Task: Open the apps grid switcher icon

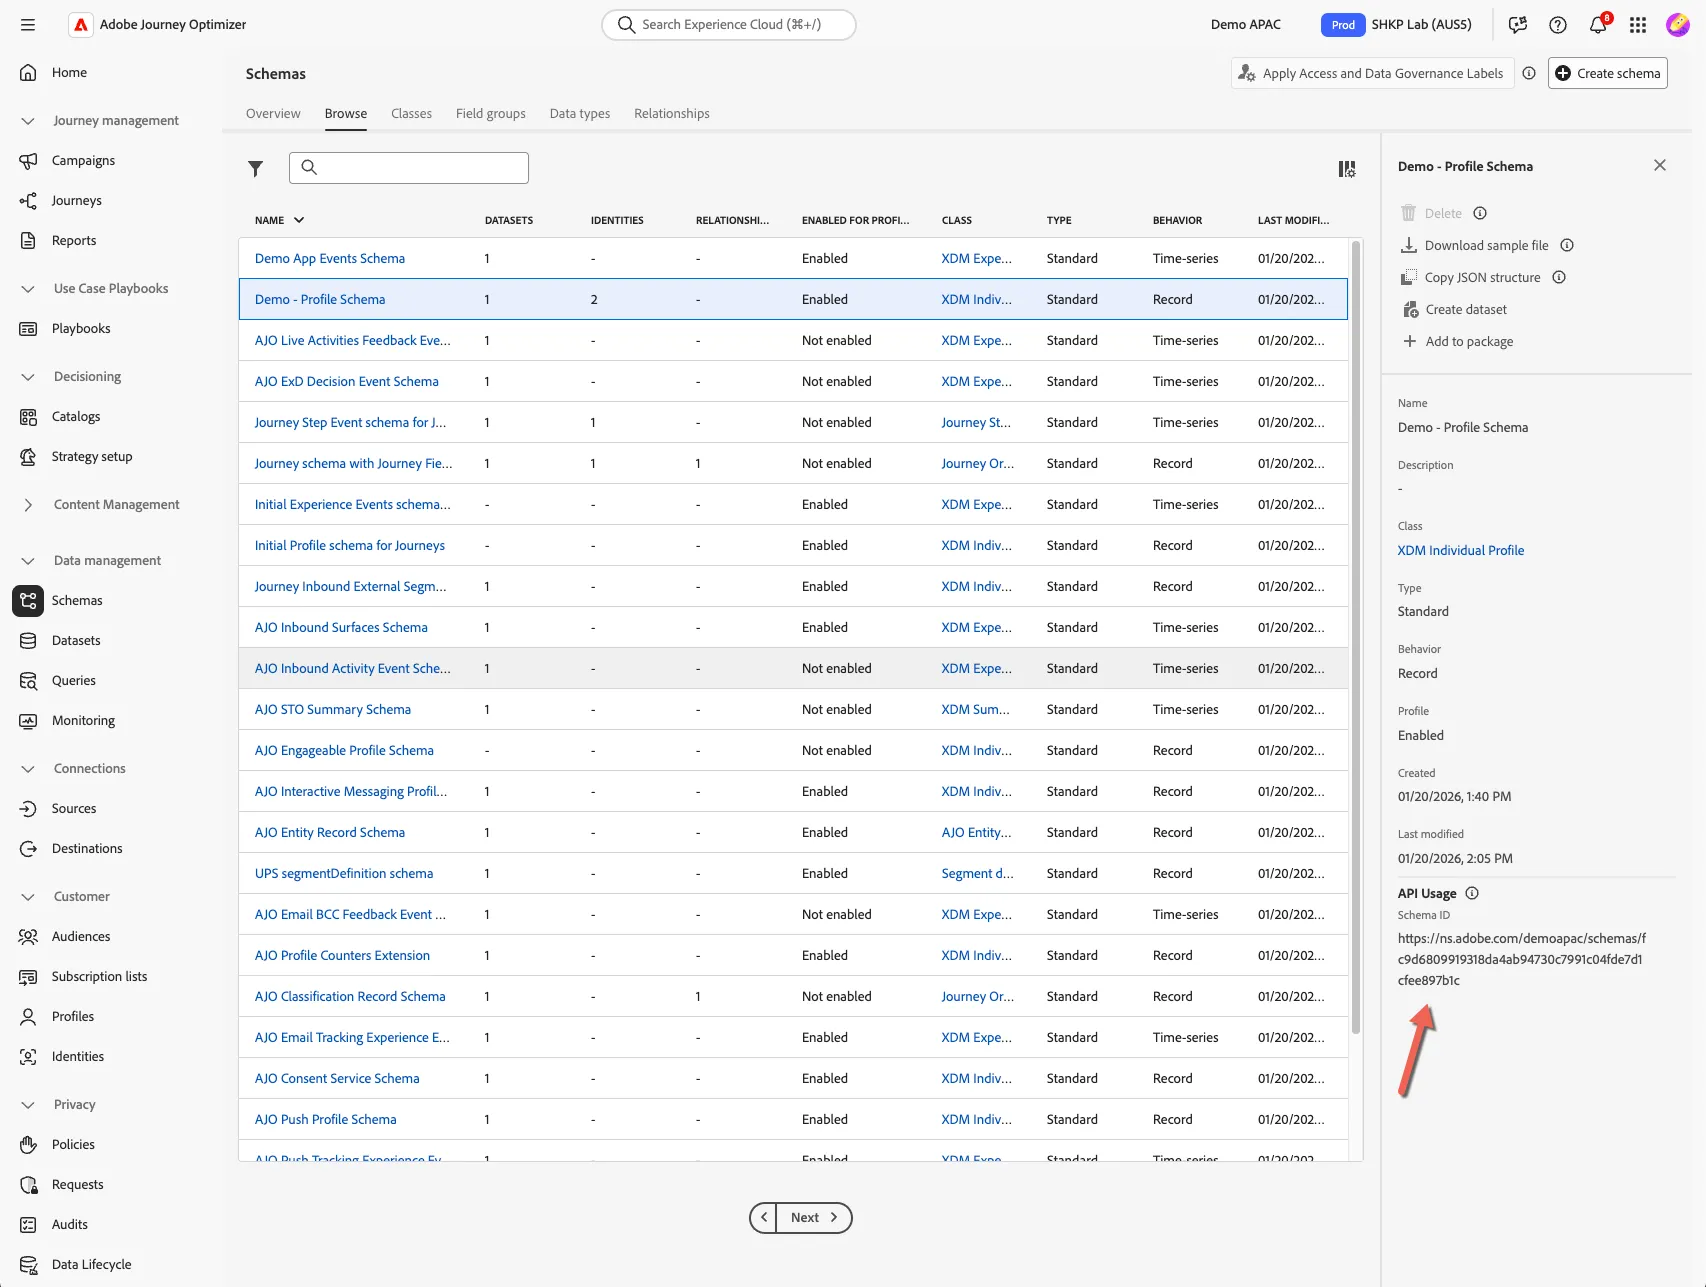Action: (1638, 25)
